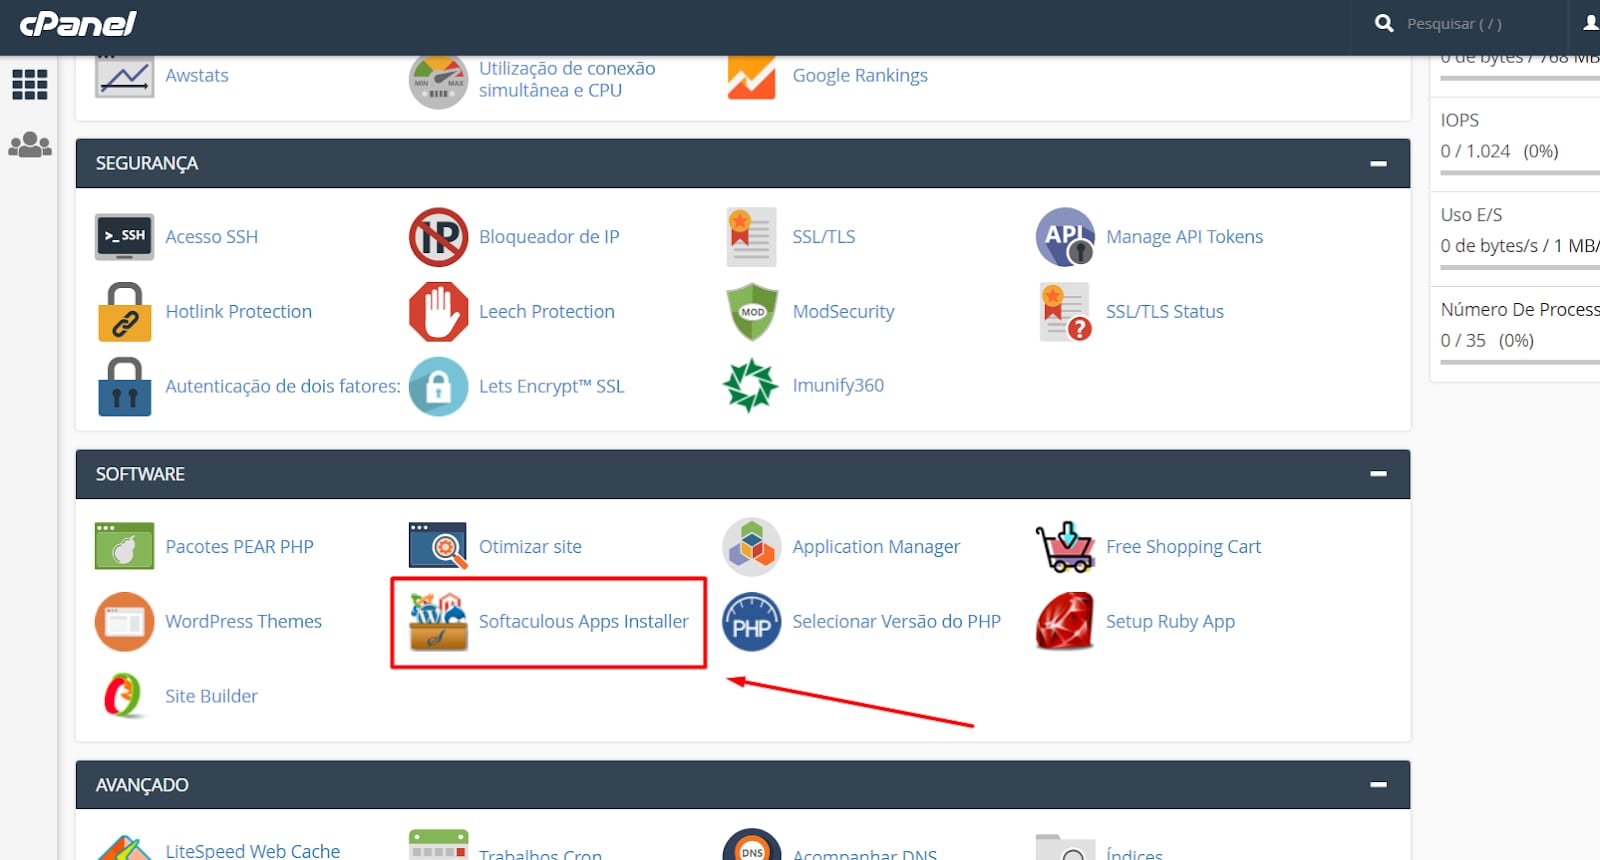Open the Acesso SSH terminal icon
This screenshot has width=1600, height=860.
click(124, 237)
